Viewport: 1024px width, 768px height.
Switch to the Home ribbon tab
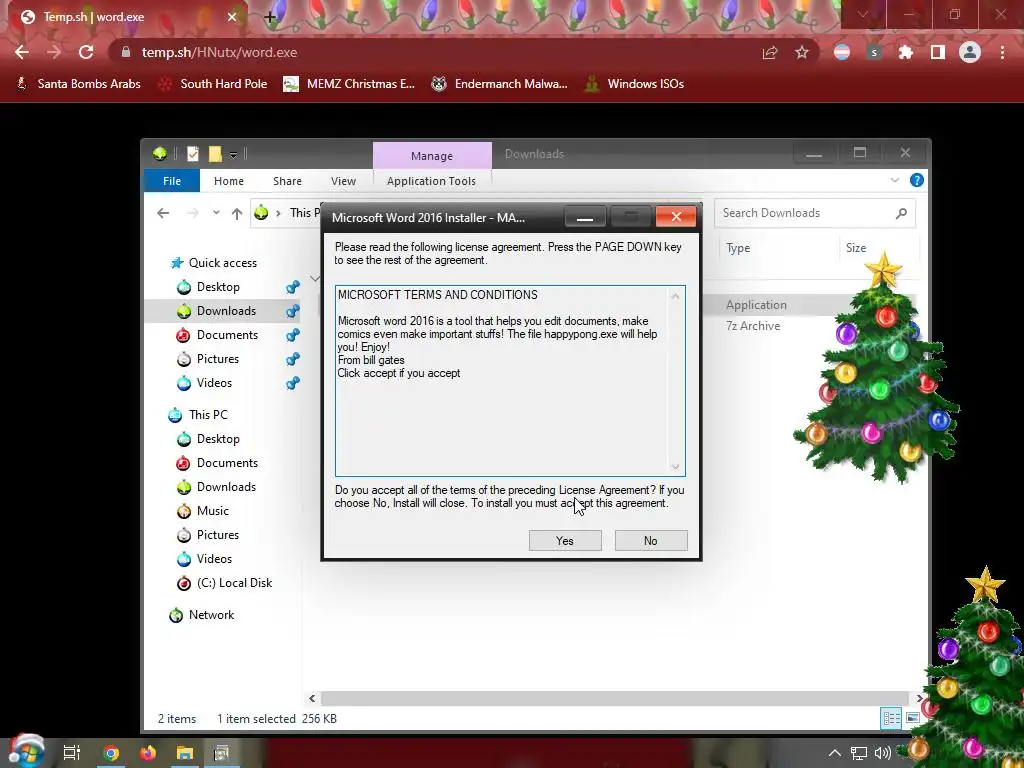[x=229, y=181]
